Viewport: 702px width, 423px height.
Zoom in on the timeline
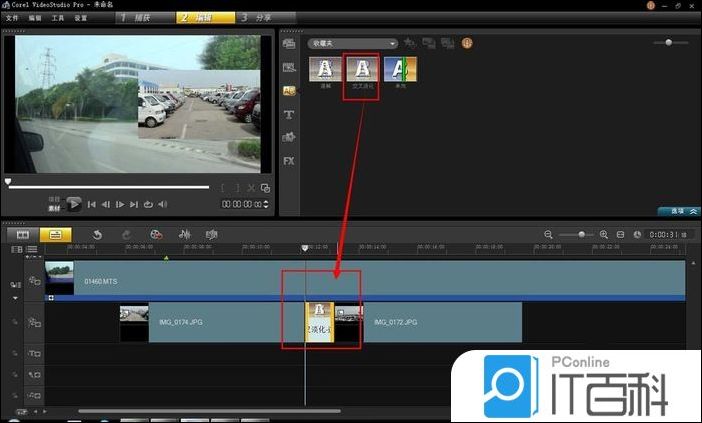click(603, 234)
